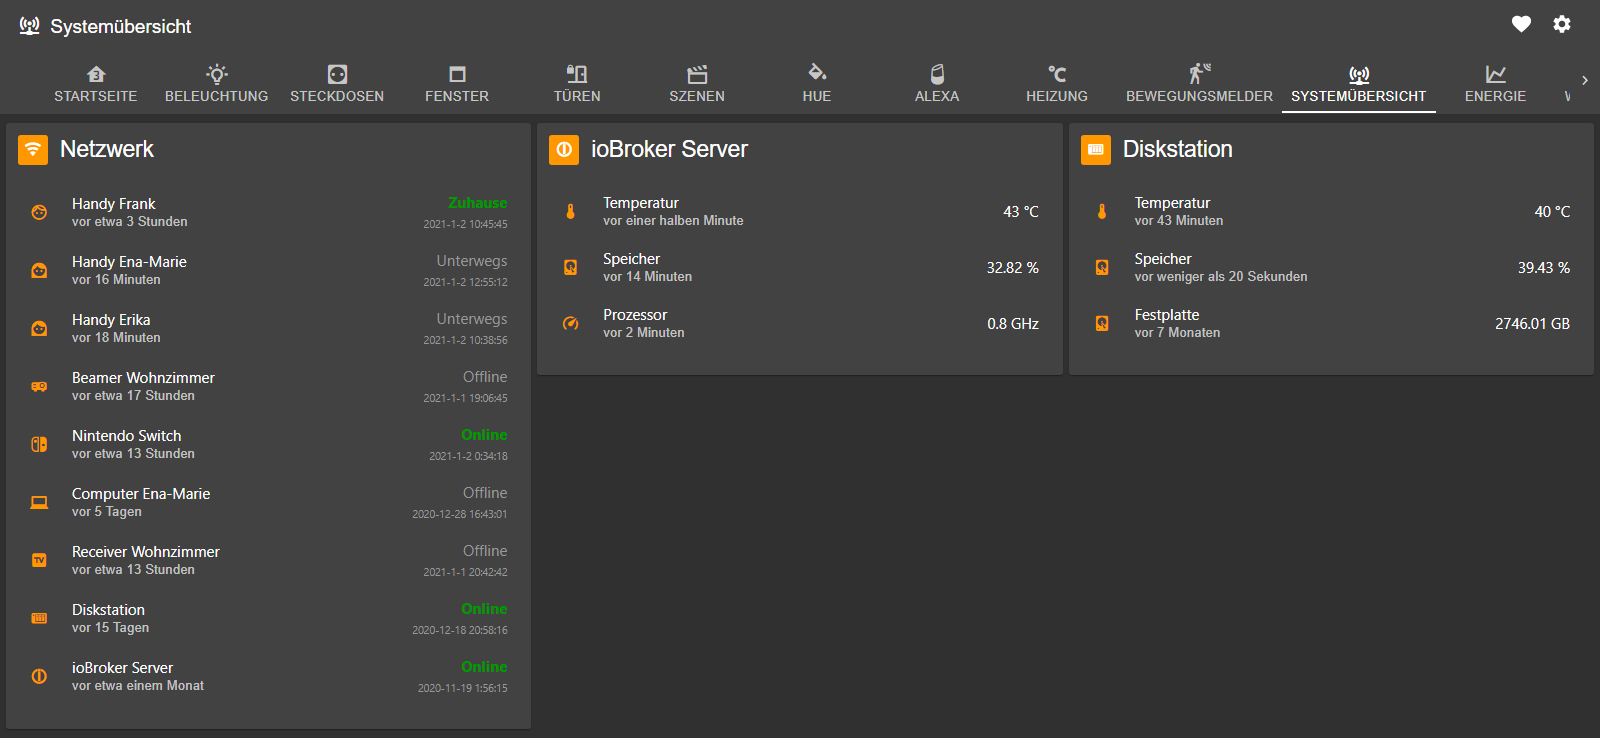Click the ioBroker Speicher disk icon
This screenshot has width=1600, height=738.
[x=570, y=267]
